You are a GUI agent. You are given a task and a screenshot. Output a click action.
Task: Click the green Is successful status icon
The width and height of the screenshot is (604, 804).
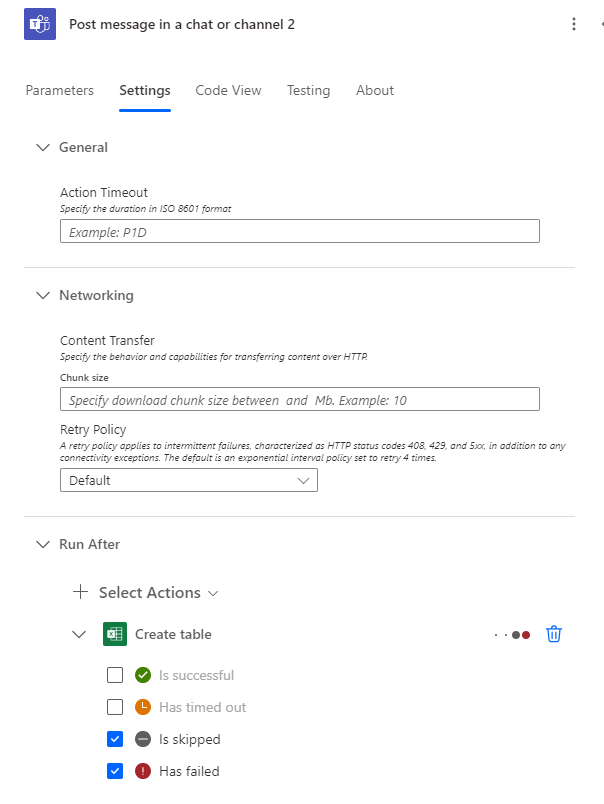click(x=143, y=675)
